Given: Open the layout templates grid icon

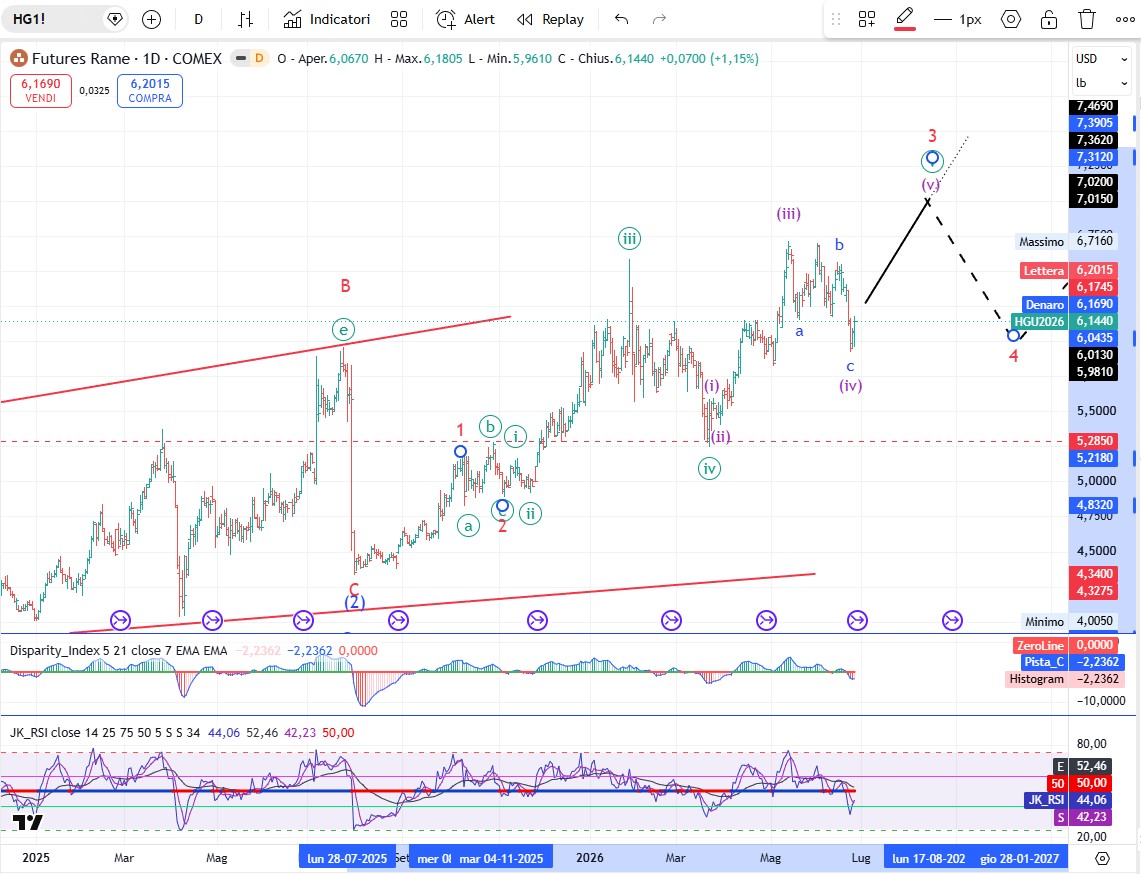Looking at the screenshot, I should point(399,20).
